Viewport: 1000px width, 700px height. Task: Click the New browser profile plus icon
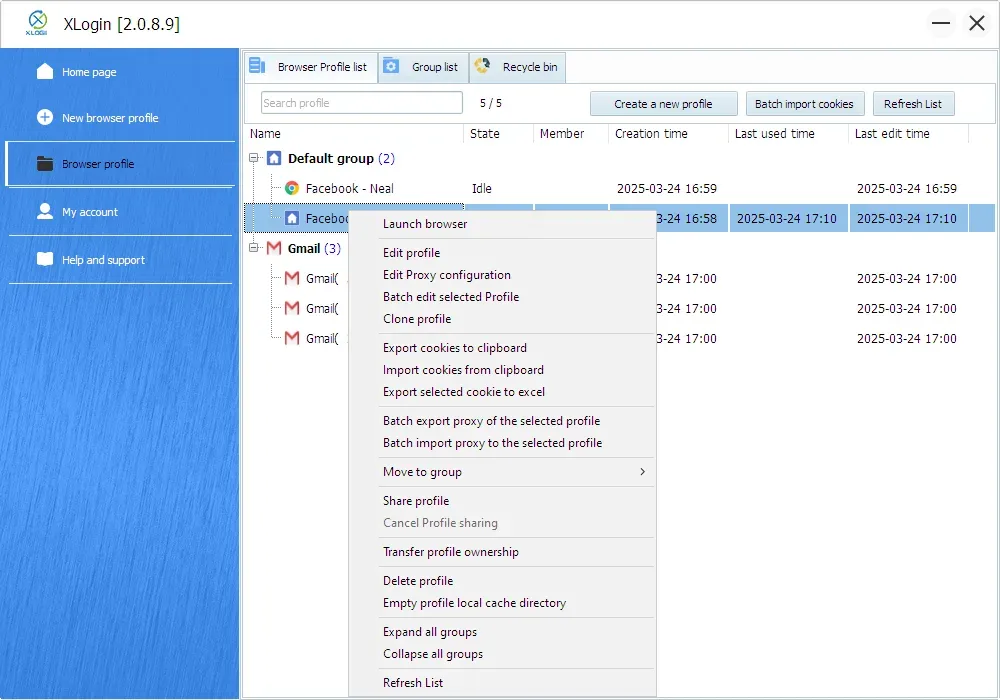[45, 117]
